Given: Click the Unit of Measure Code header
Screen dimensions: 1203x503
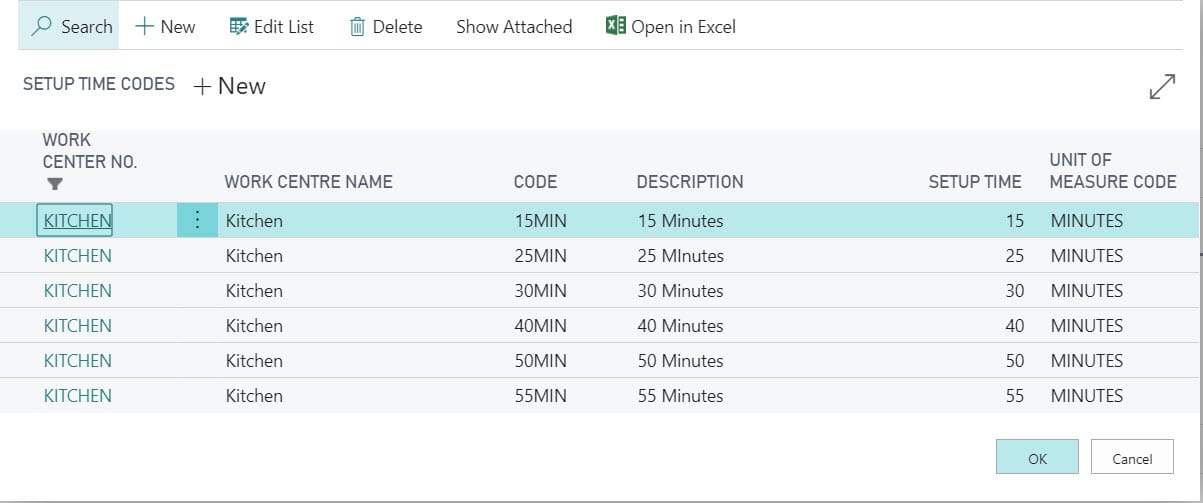Looking at the screenshot, I should click(1113, 171).
